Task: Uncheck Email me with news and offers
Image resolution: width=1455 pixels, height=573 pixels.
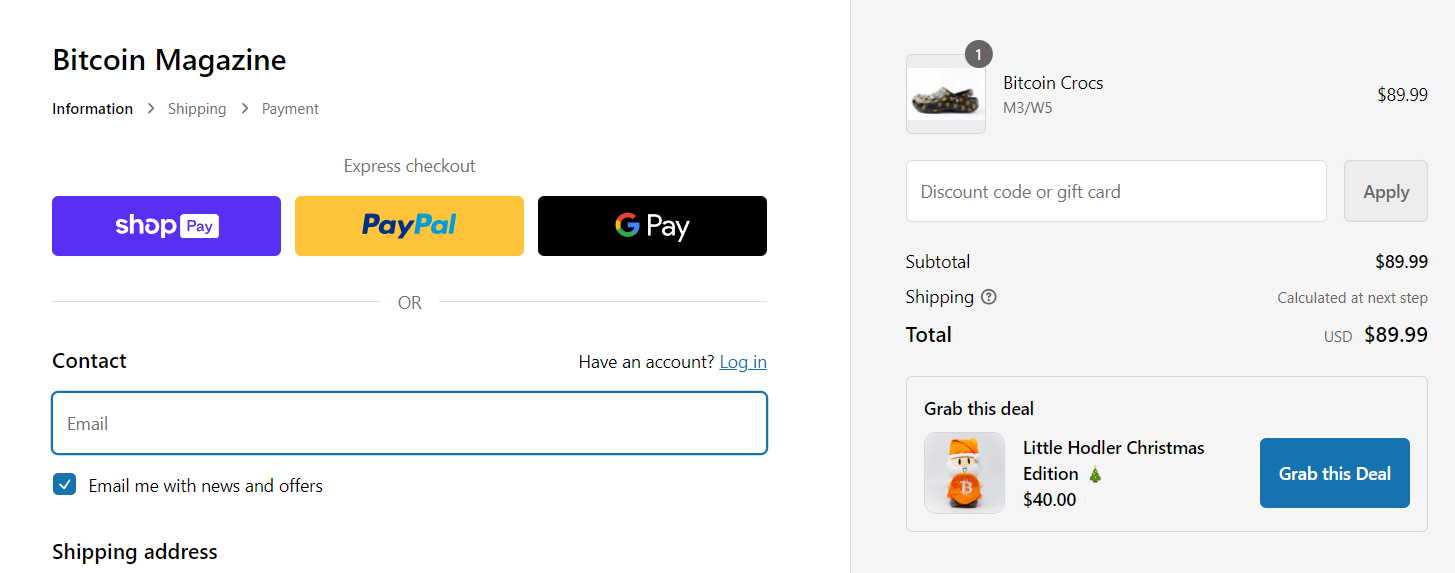Action: pos(65,485)
